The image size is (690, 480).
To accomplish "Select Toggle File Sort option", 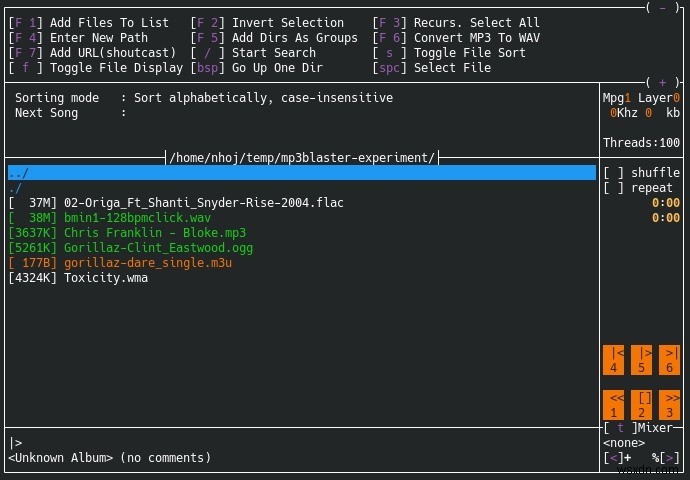I will 455,52.
